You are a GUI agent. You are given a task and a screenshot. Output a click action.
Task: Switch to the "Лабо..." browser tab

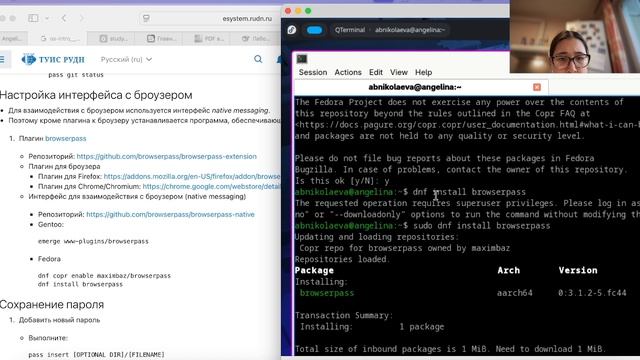click(x=256, y=38)
